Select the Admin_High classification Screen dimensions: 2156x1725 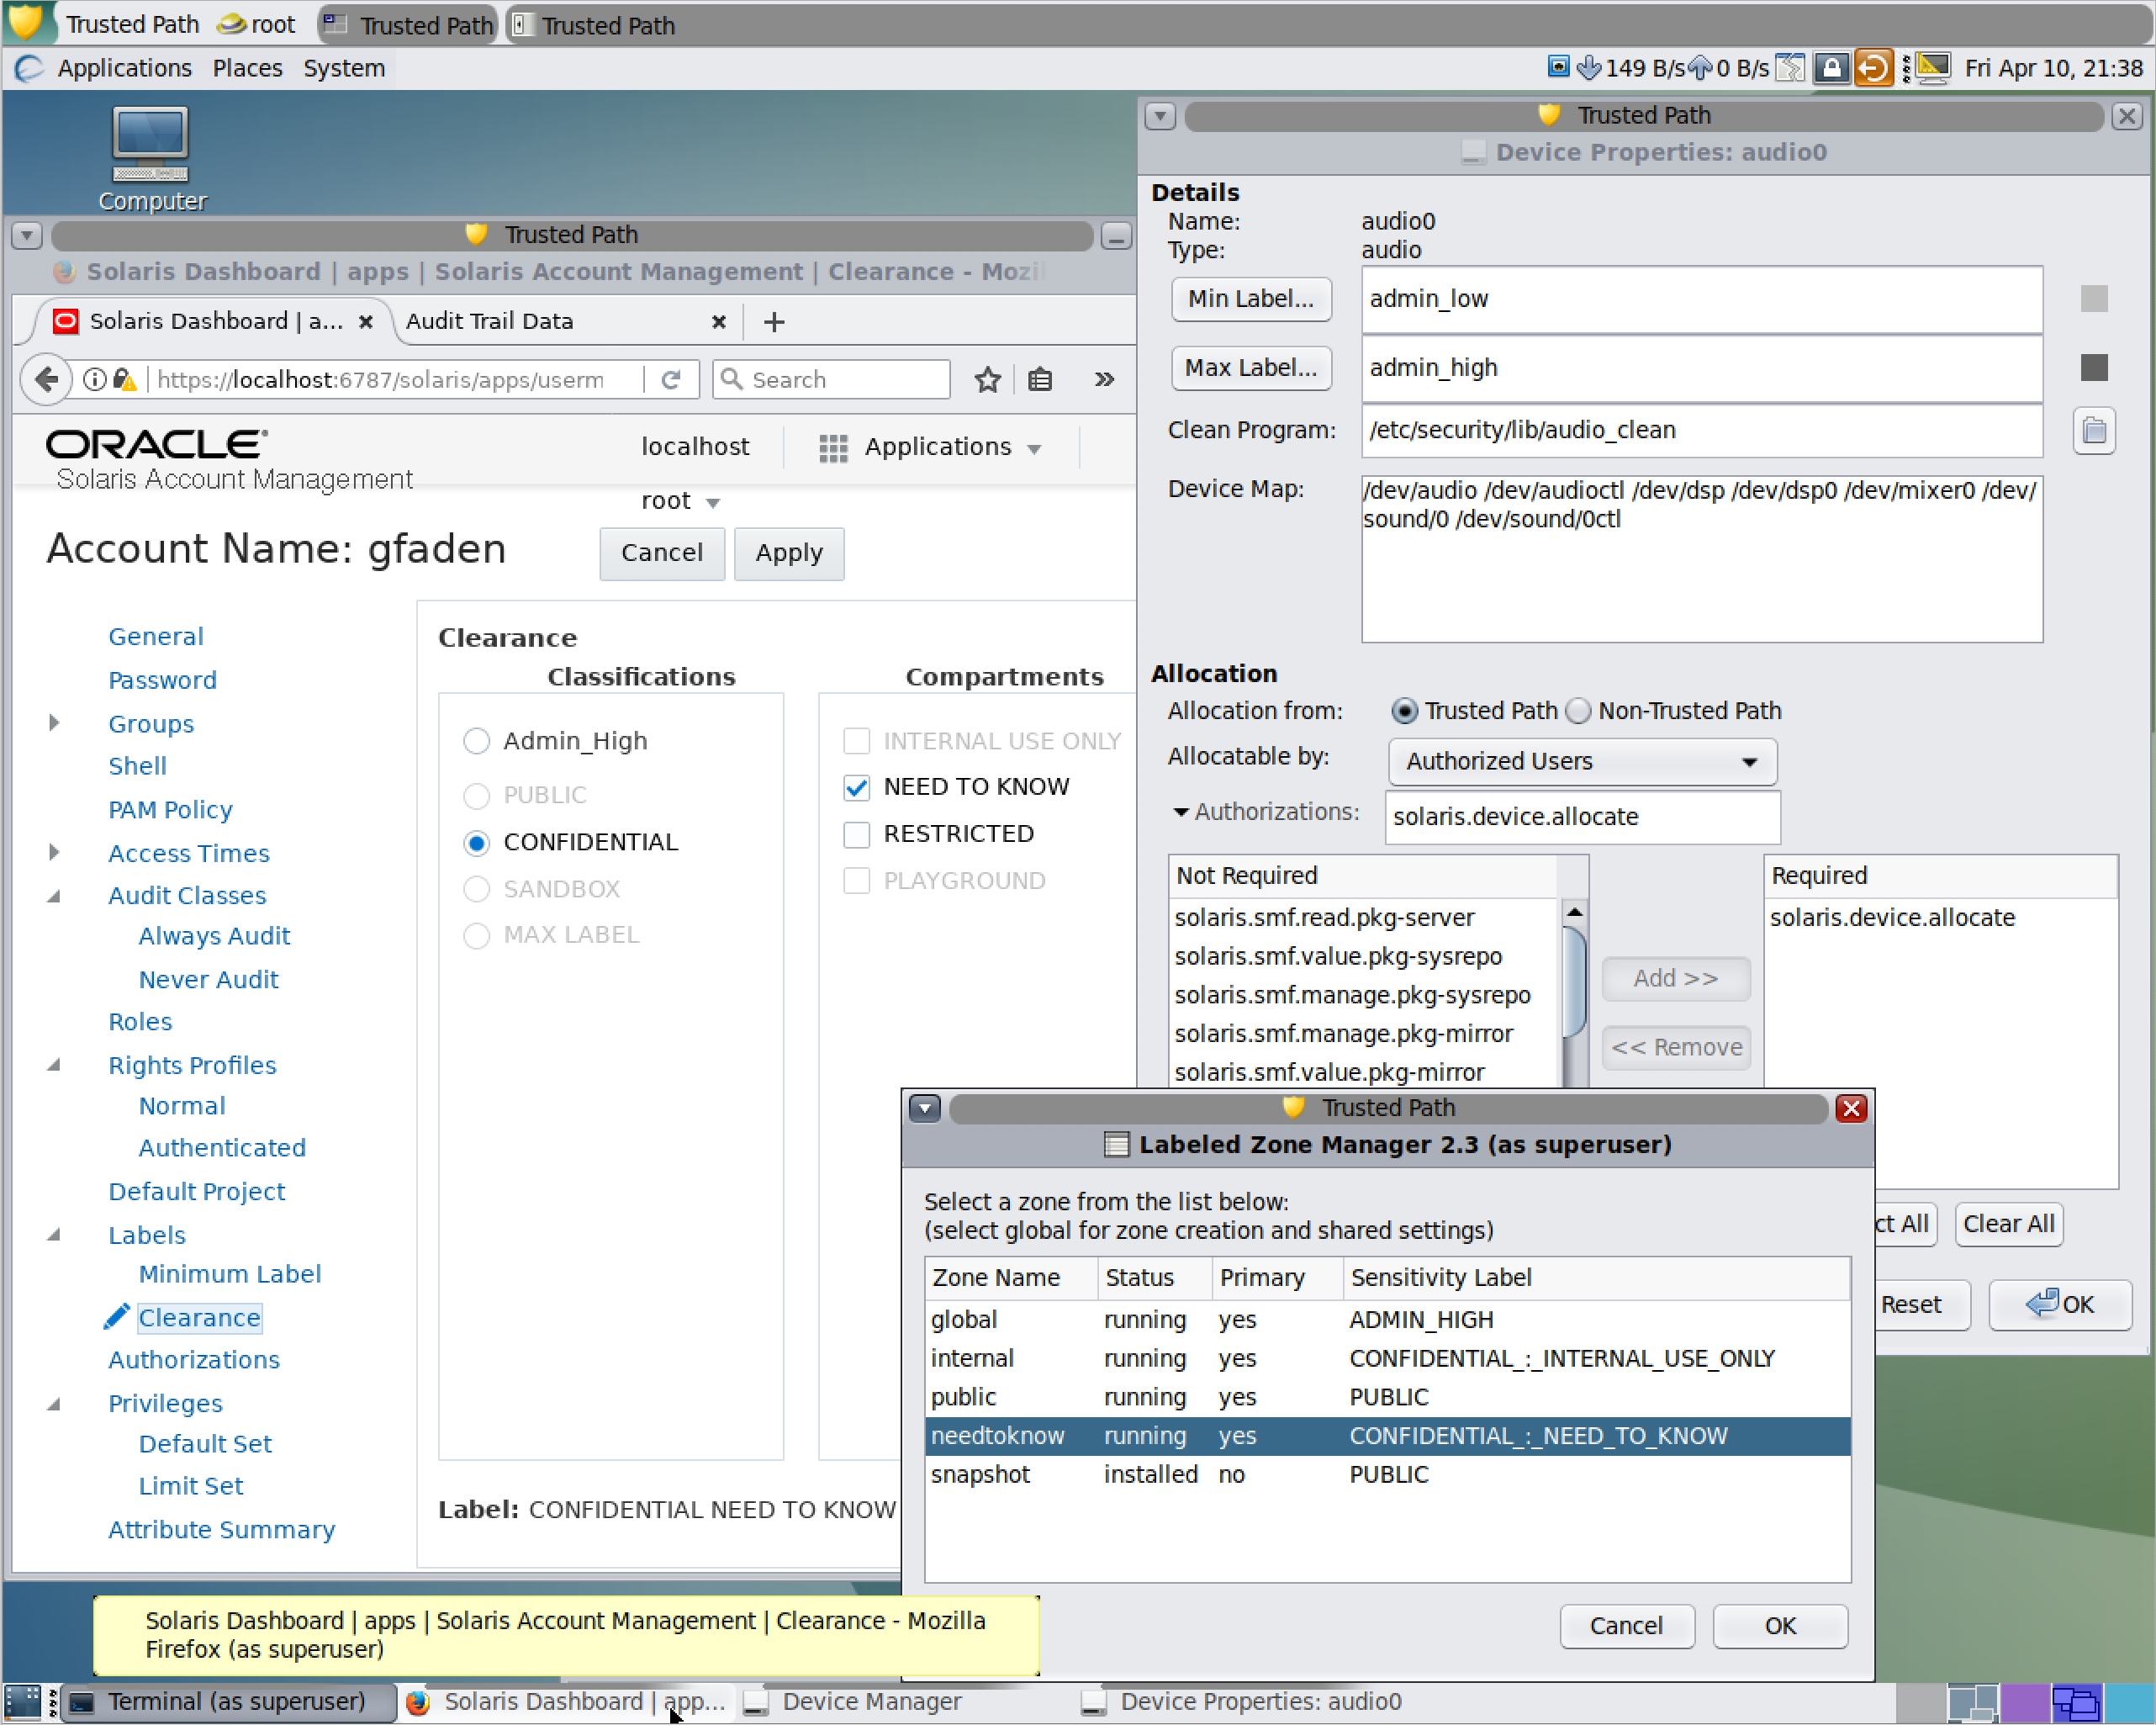pos(476,741)
